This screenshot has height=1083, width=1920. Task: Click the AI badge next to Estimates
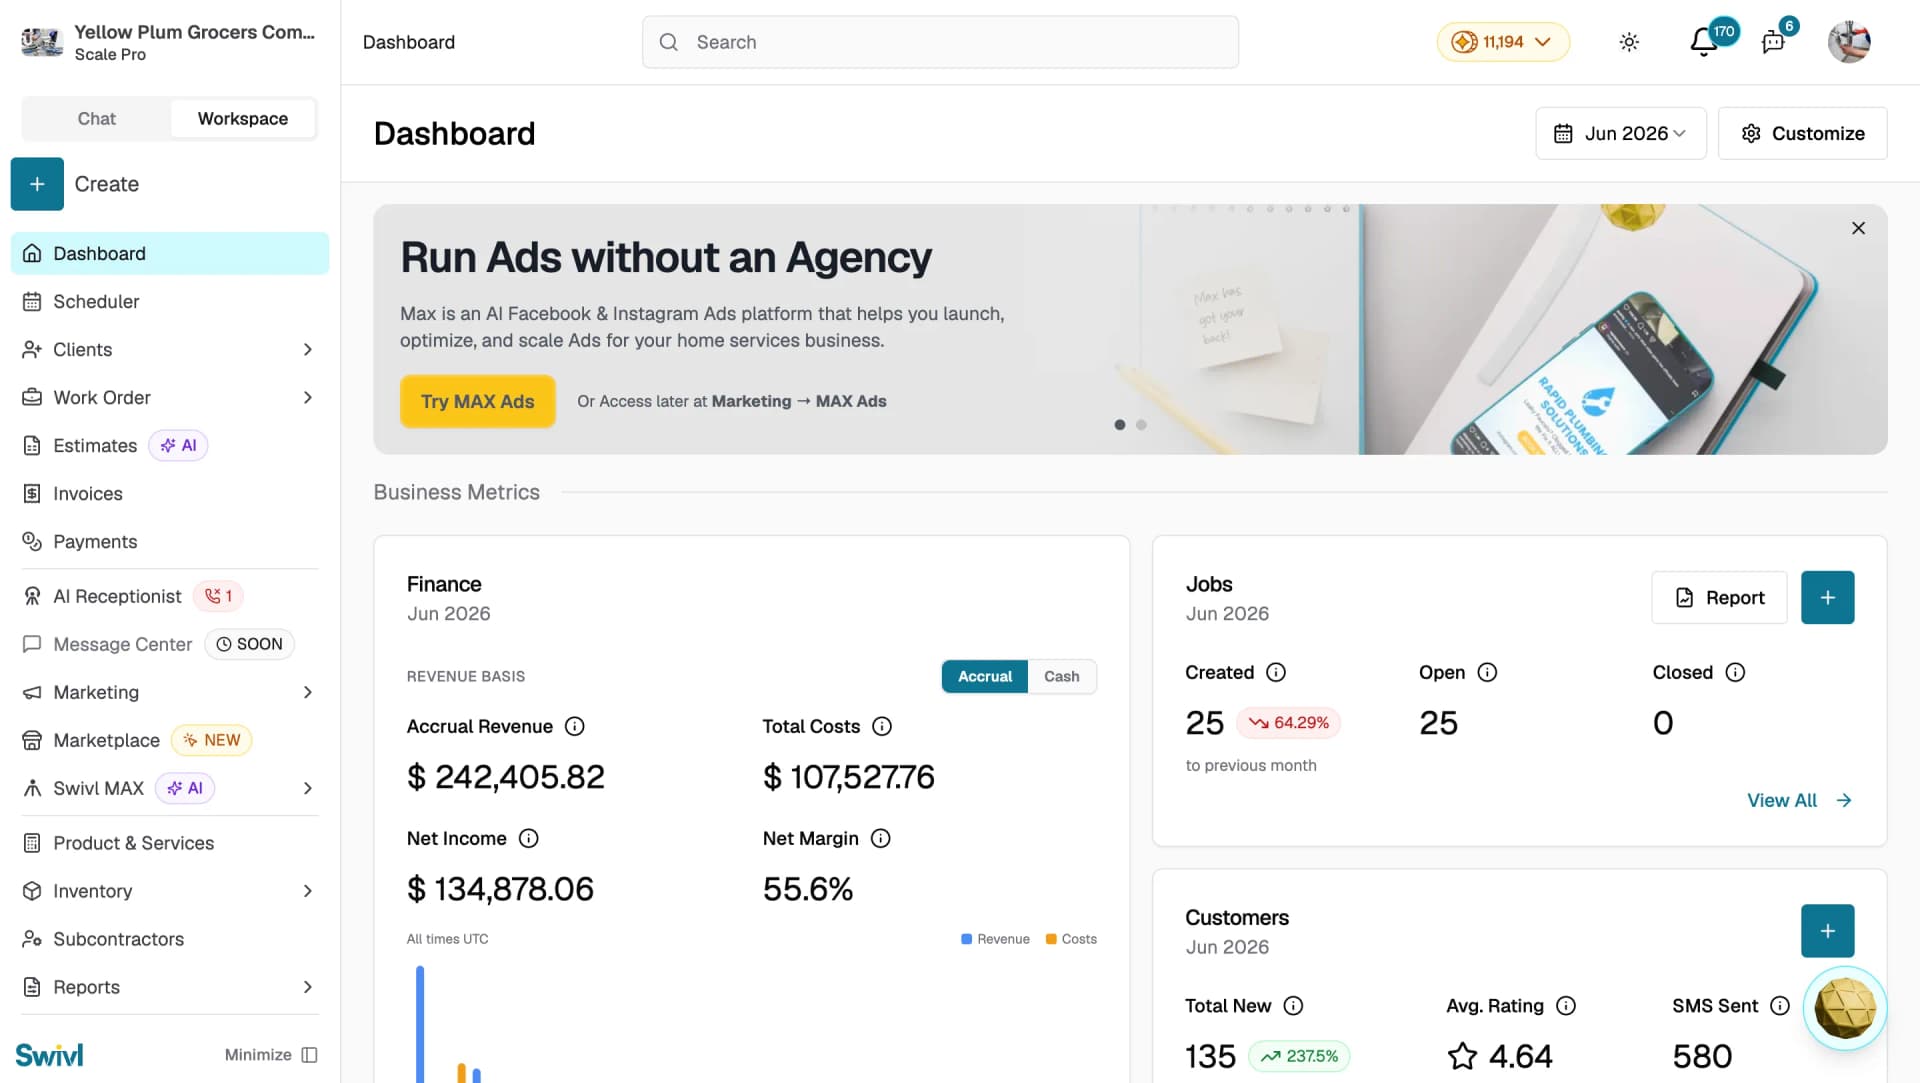(x=178, y=445)
